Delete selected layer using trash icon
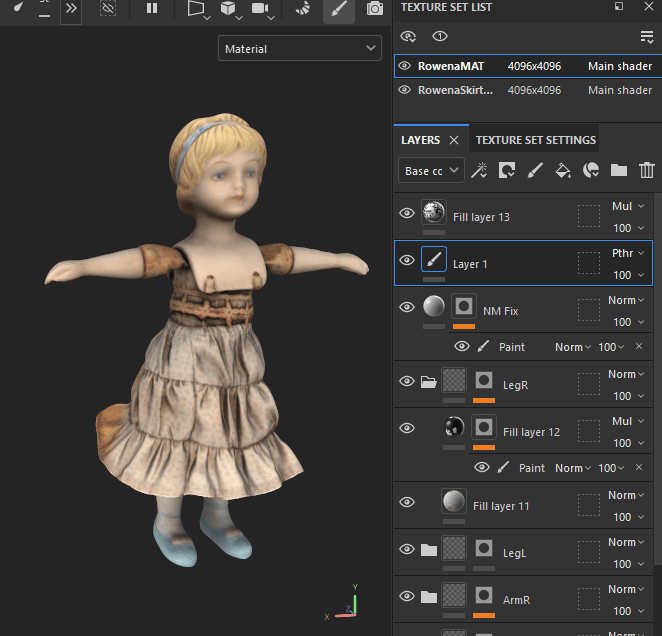This screenshot has height=636, width=662. click(x=647, y=171)
